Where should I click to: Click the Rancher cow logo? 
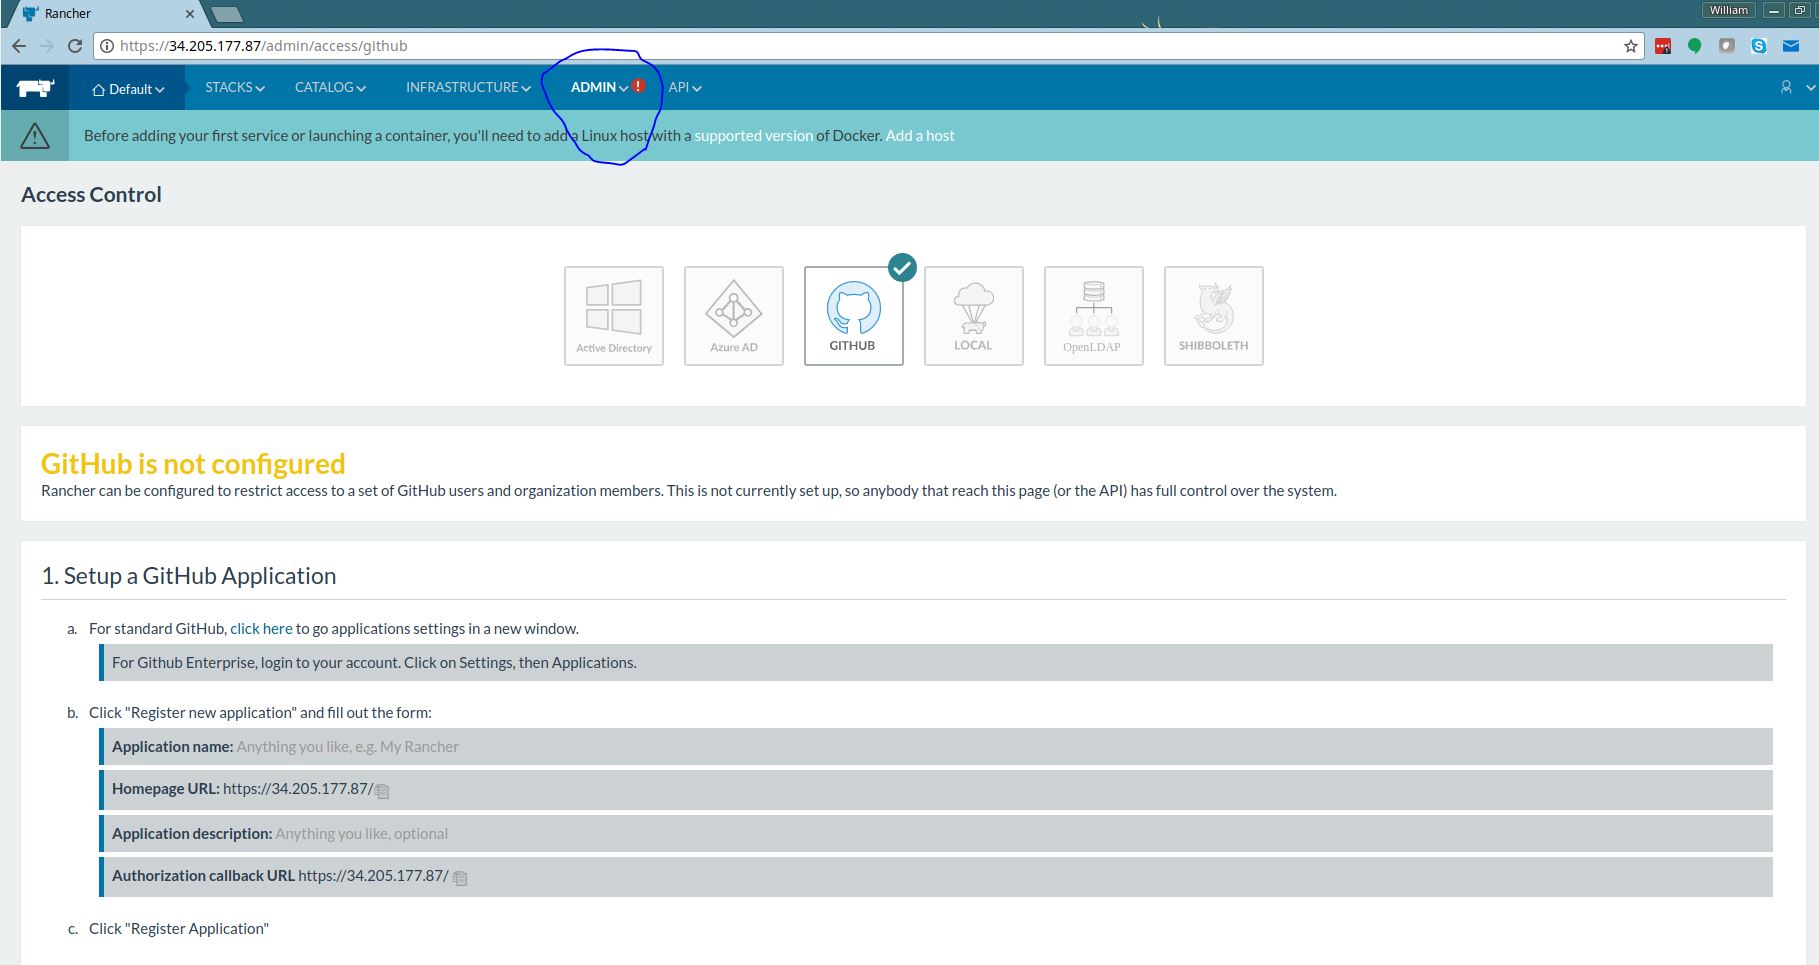coord(35,88)
